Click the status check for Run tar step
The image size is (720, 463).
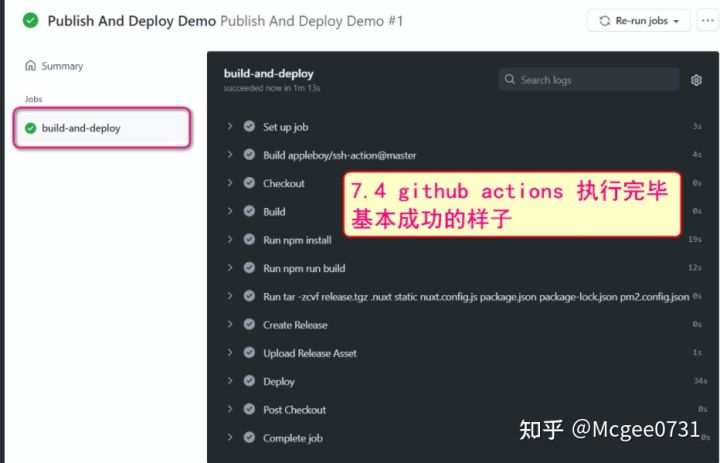[x=249, y=296]
